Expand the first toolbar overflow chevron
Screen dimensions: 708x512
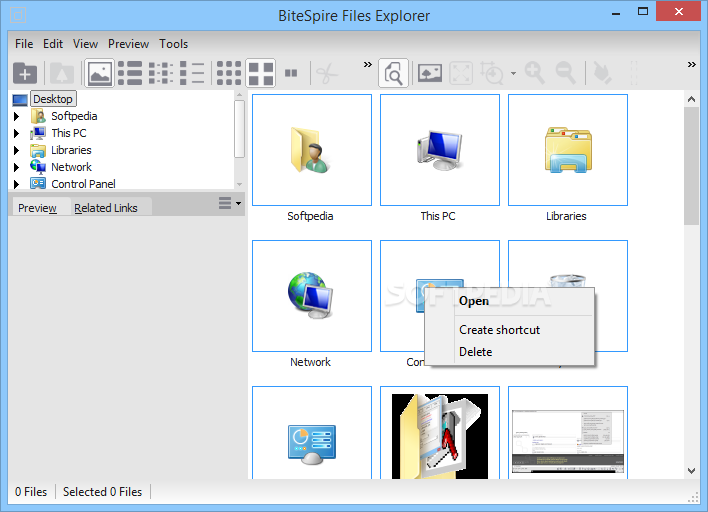click(x=368, y=65)
